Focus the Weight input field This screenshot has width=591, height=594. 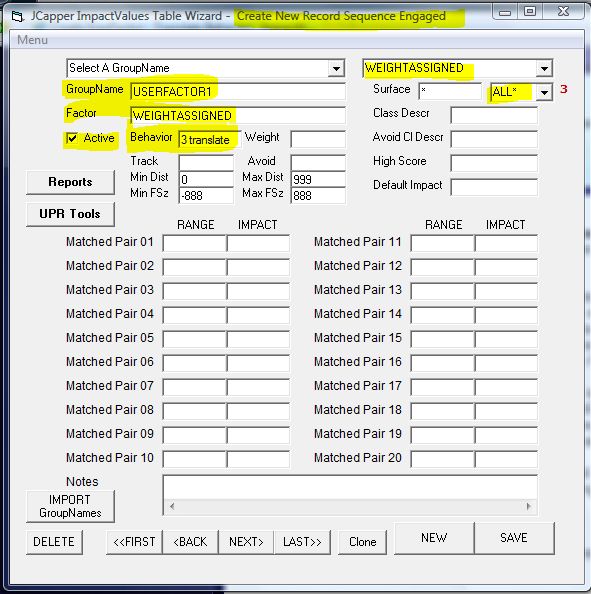click(318, 139)
